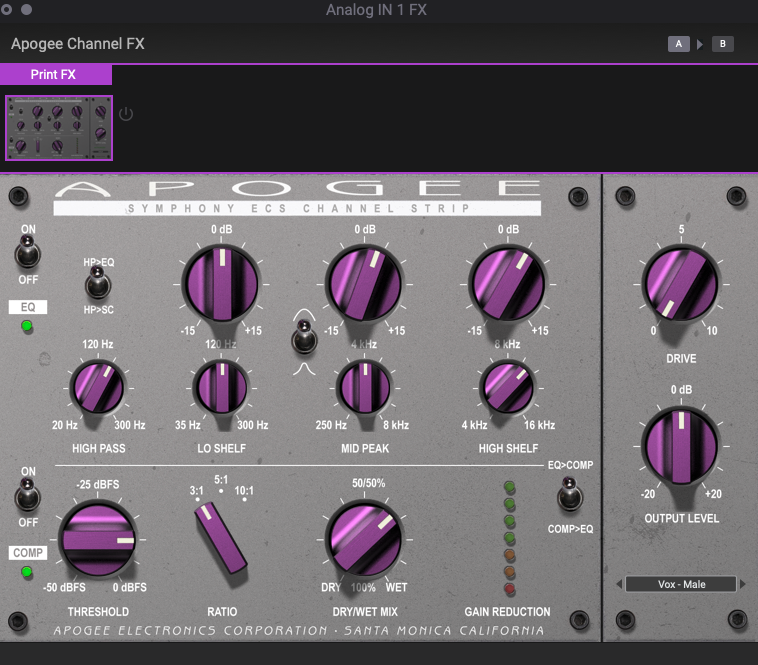
Task: Click the GAIN REDUCTION label
Action: pyautogui.click(x=507, y=612)
